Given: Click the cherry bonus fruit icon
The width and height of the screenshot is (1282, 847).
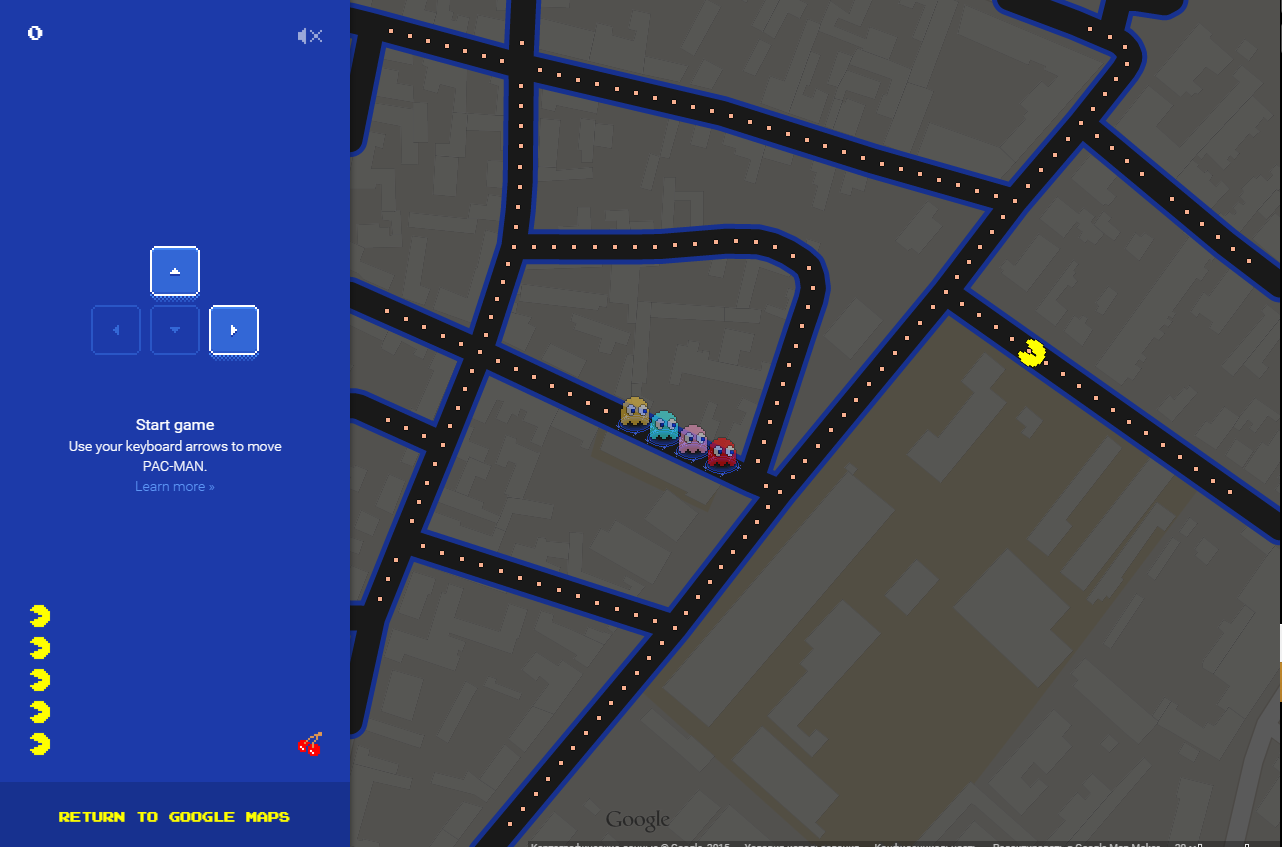Looking at the screenshot, I should (310, 743).
